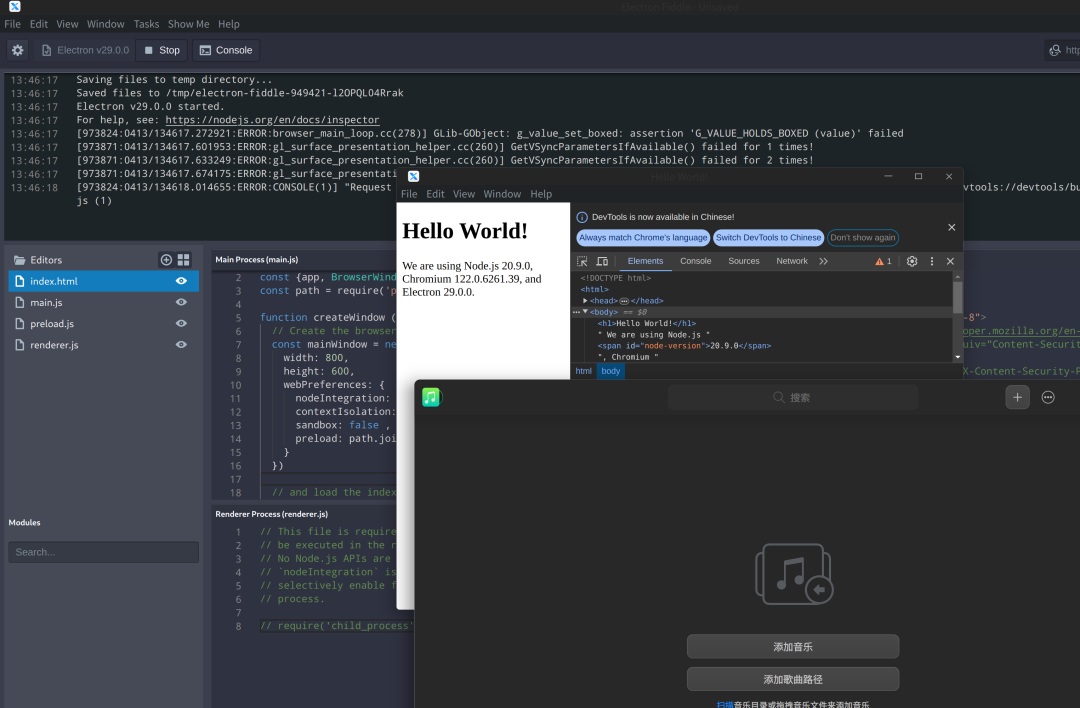
Task: Open Show Me menu
Action: coord(189,24)
